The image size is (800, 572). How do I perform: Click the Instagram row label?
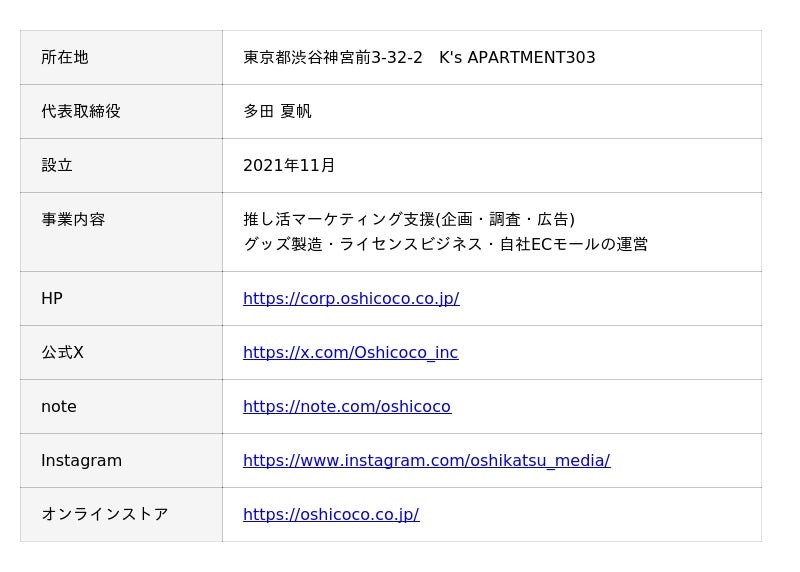click(81, 460)
